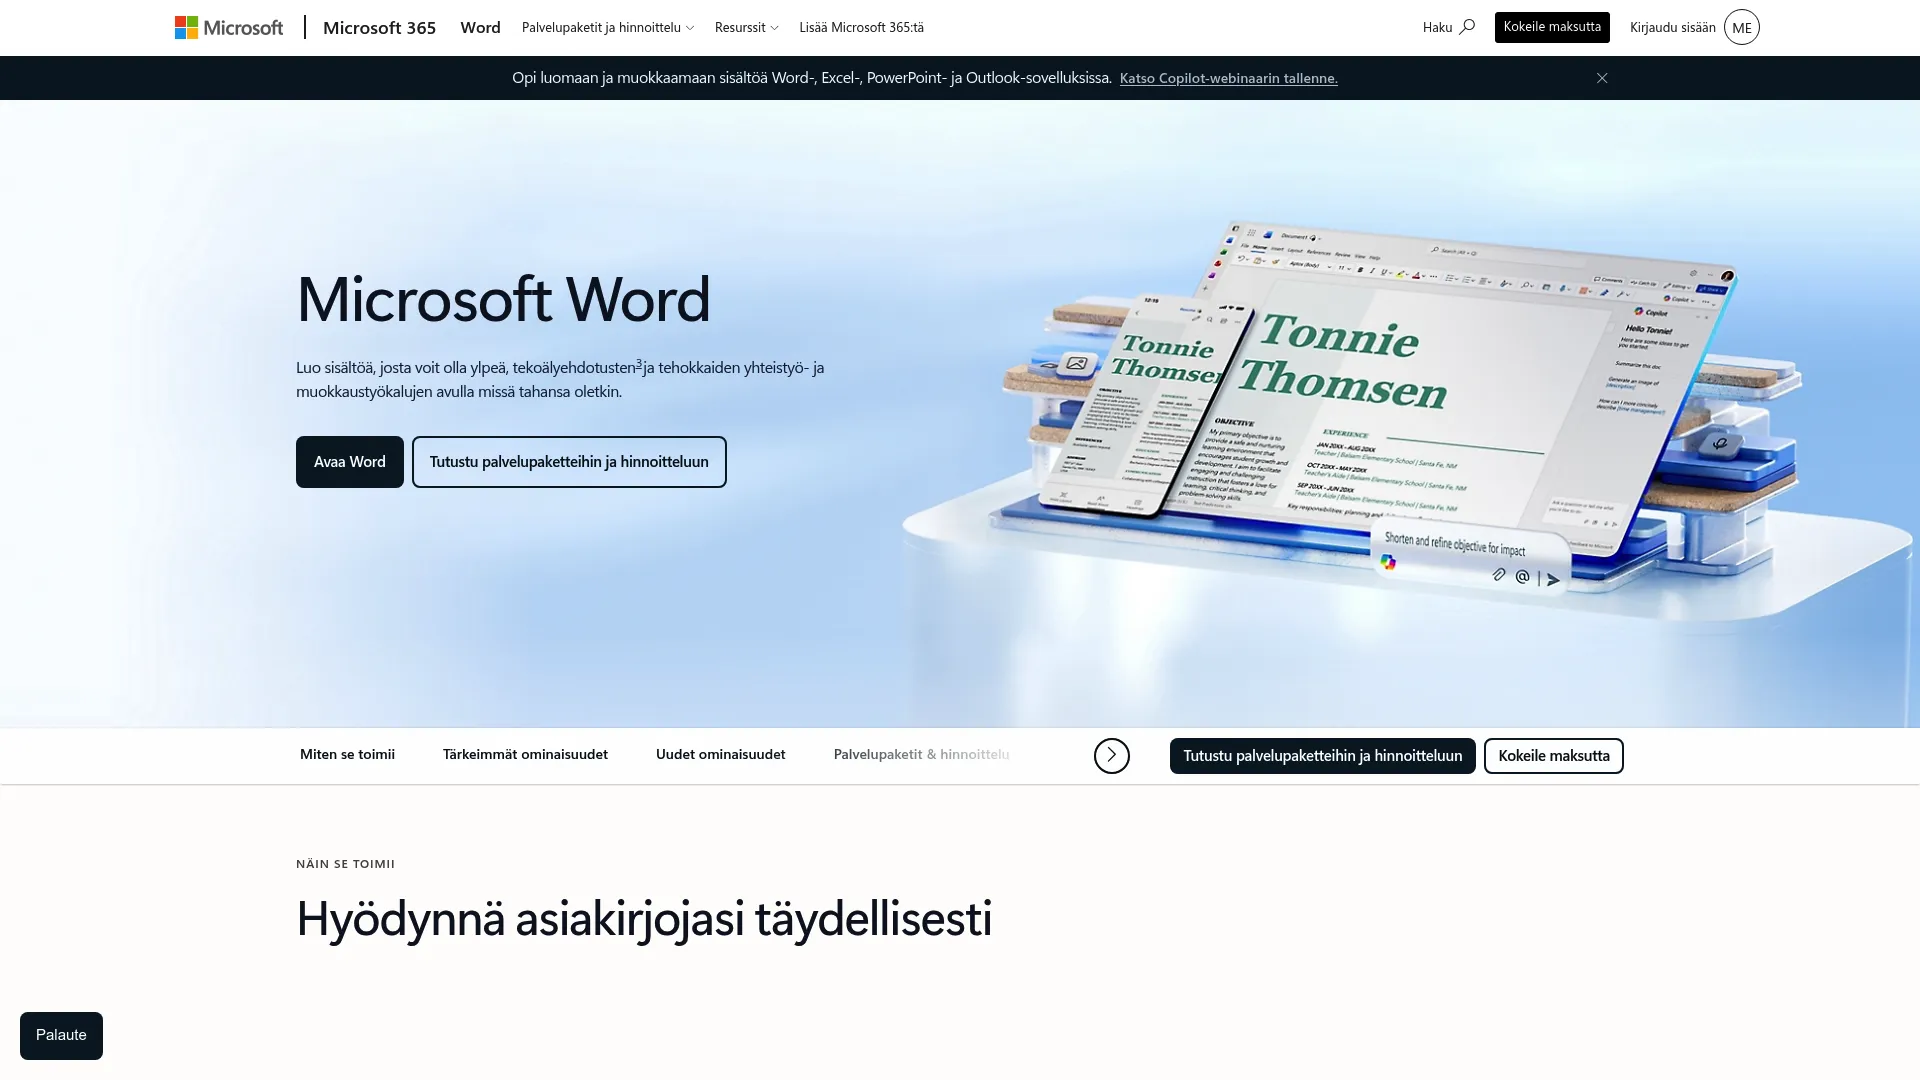This screenshot has width=1920, height=1080.
Task: Jump to Palvelupaketit & hinnoittelu section
Action: click(x=922, y=755)
